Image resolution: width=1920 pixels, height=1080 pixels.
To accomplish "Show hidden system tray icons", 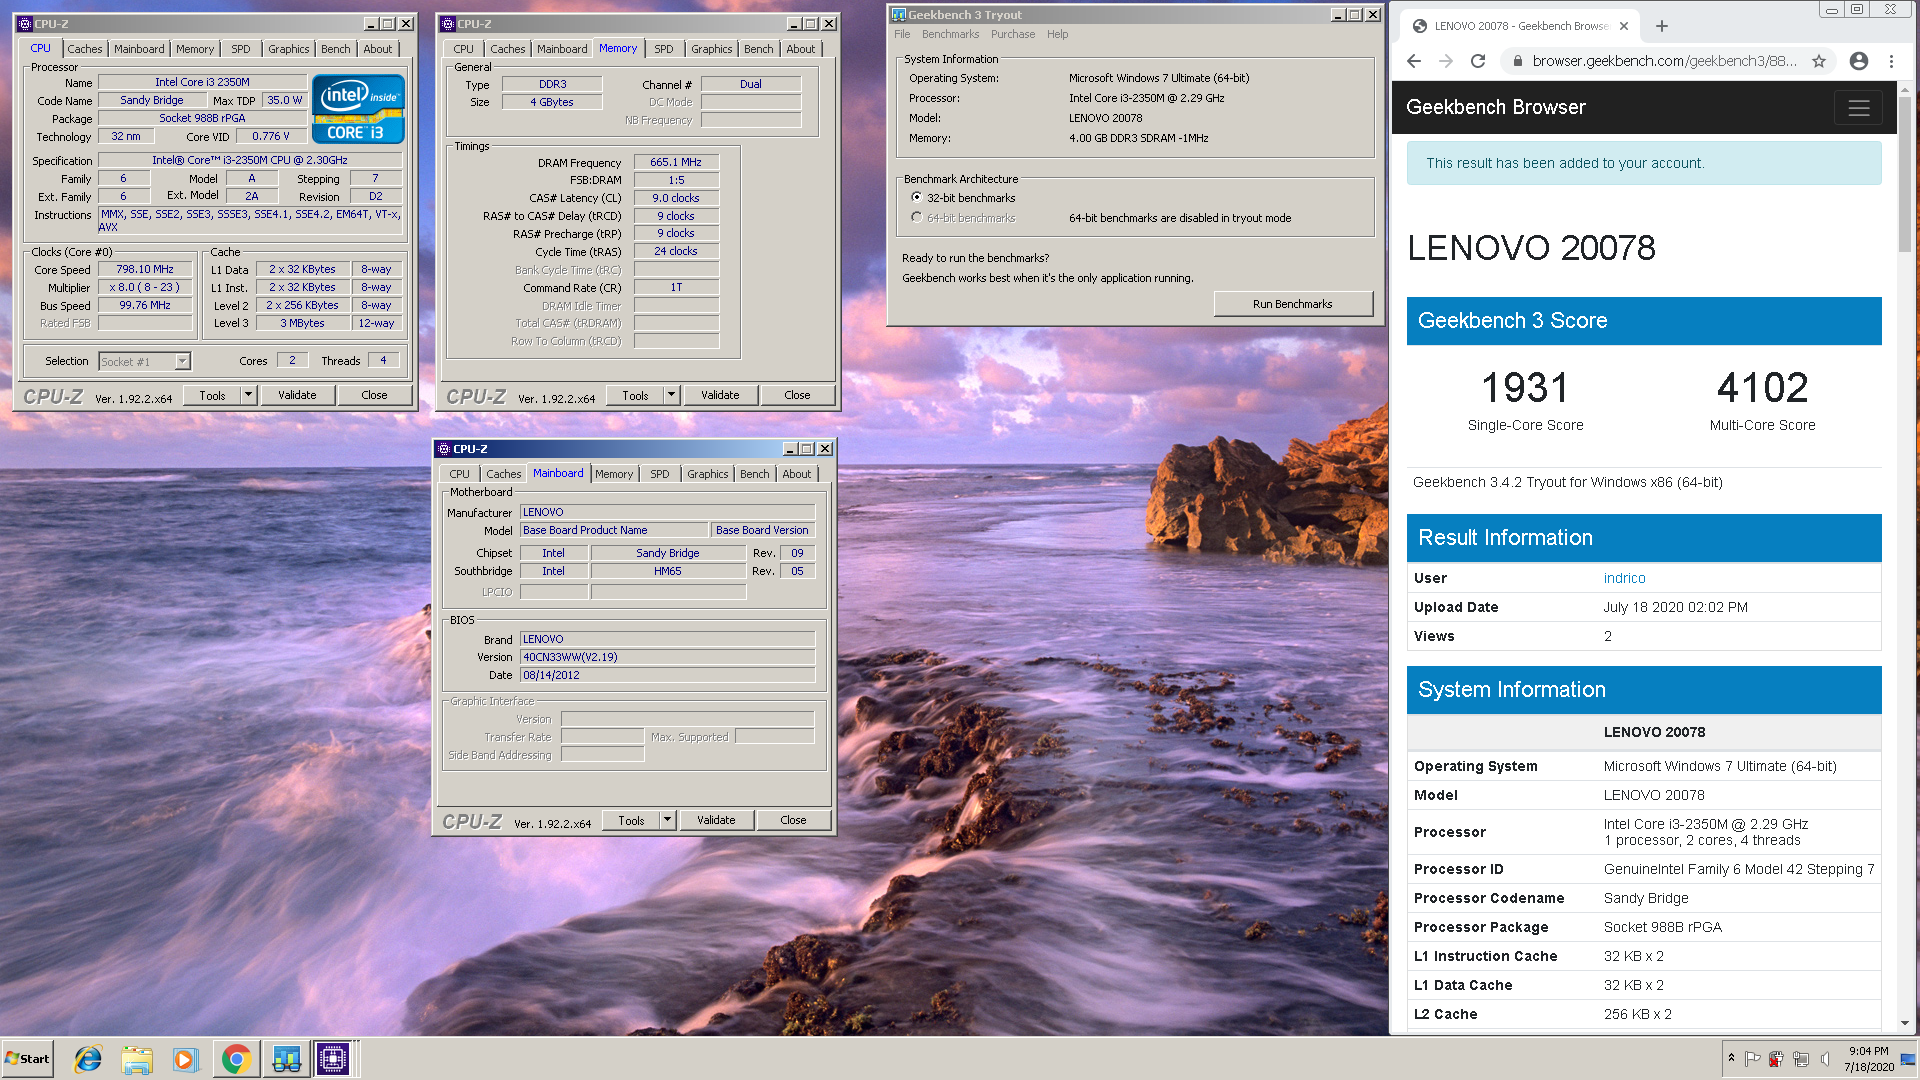I will pyautogui.click(x=1731, y=1058).
